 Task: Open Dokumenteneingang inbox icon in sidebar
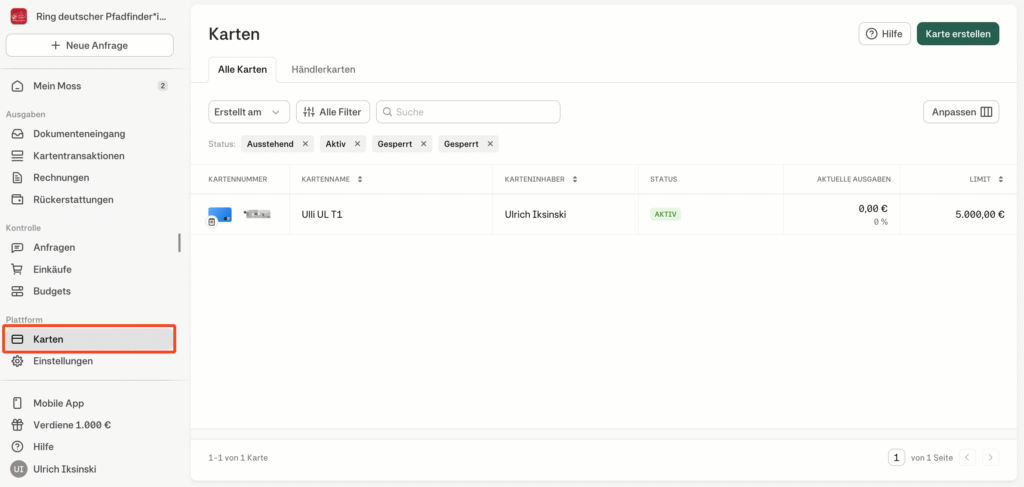[x=17, y=134]
